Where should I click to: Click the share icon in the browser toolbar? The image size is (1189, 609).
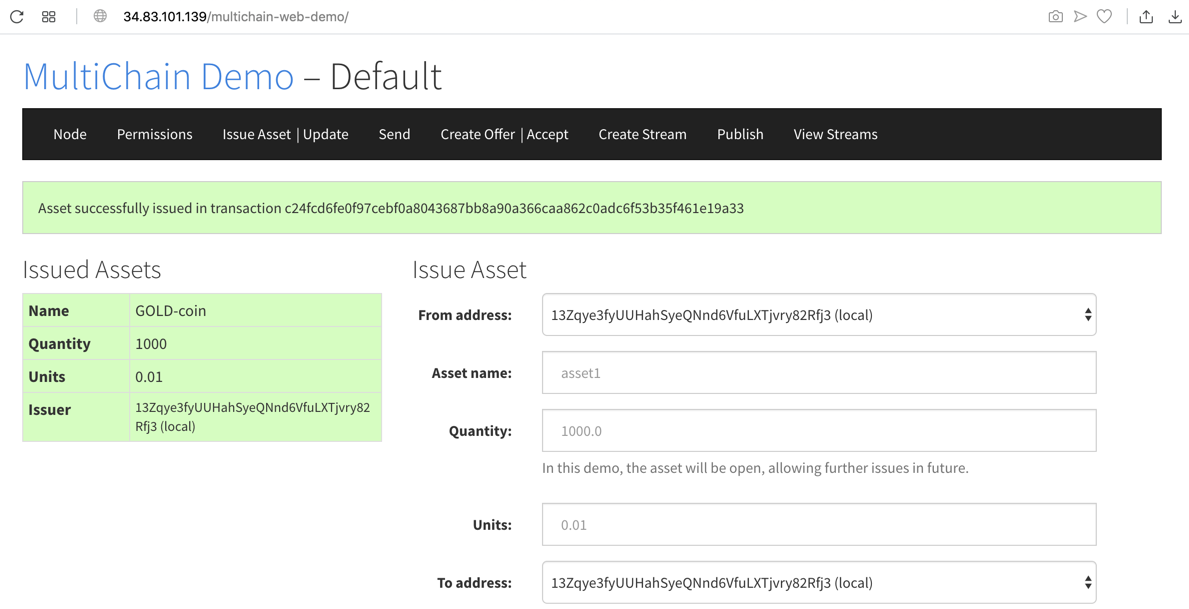point(1146,16)
